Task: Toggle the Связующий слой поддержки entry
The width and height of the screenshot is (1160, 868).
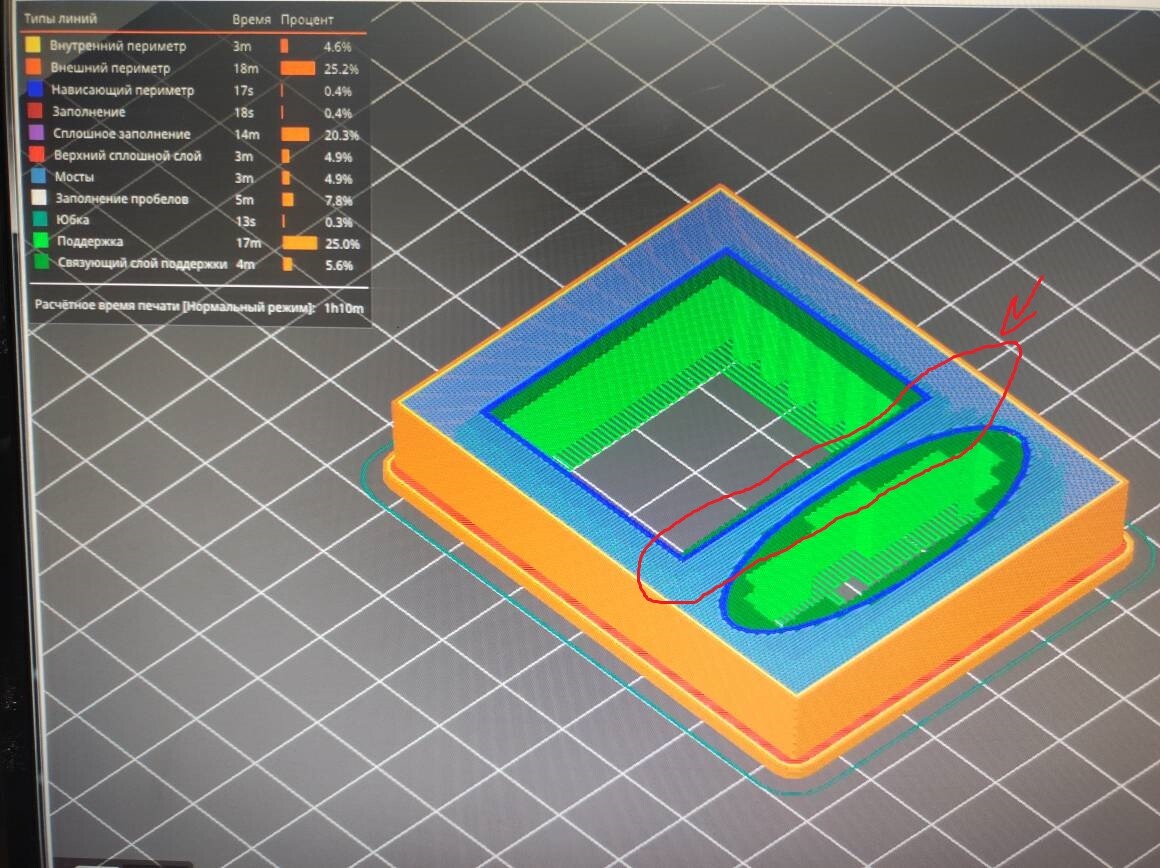Action: [142, 263]
